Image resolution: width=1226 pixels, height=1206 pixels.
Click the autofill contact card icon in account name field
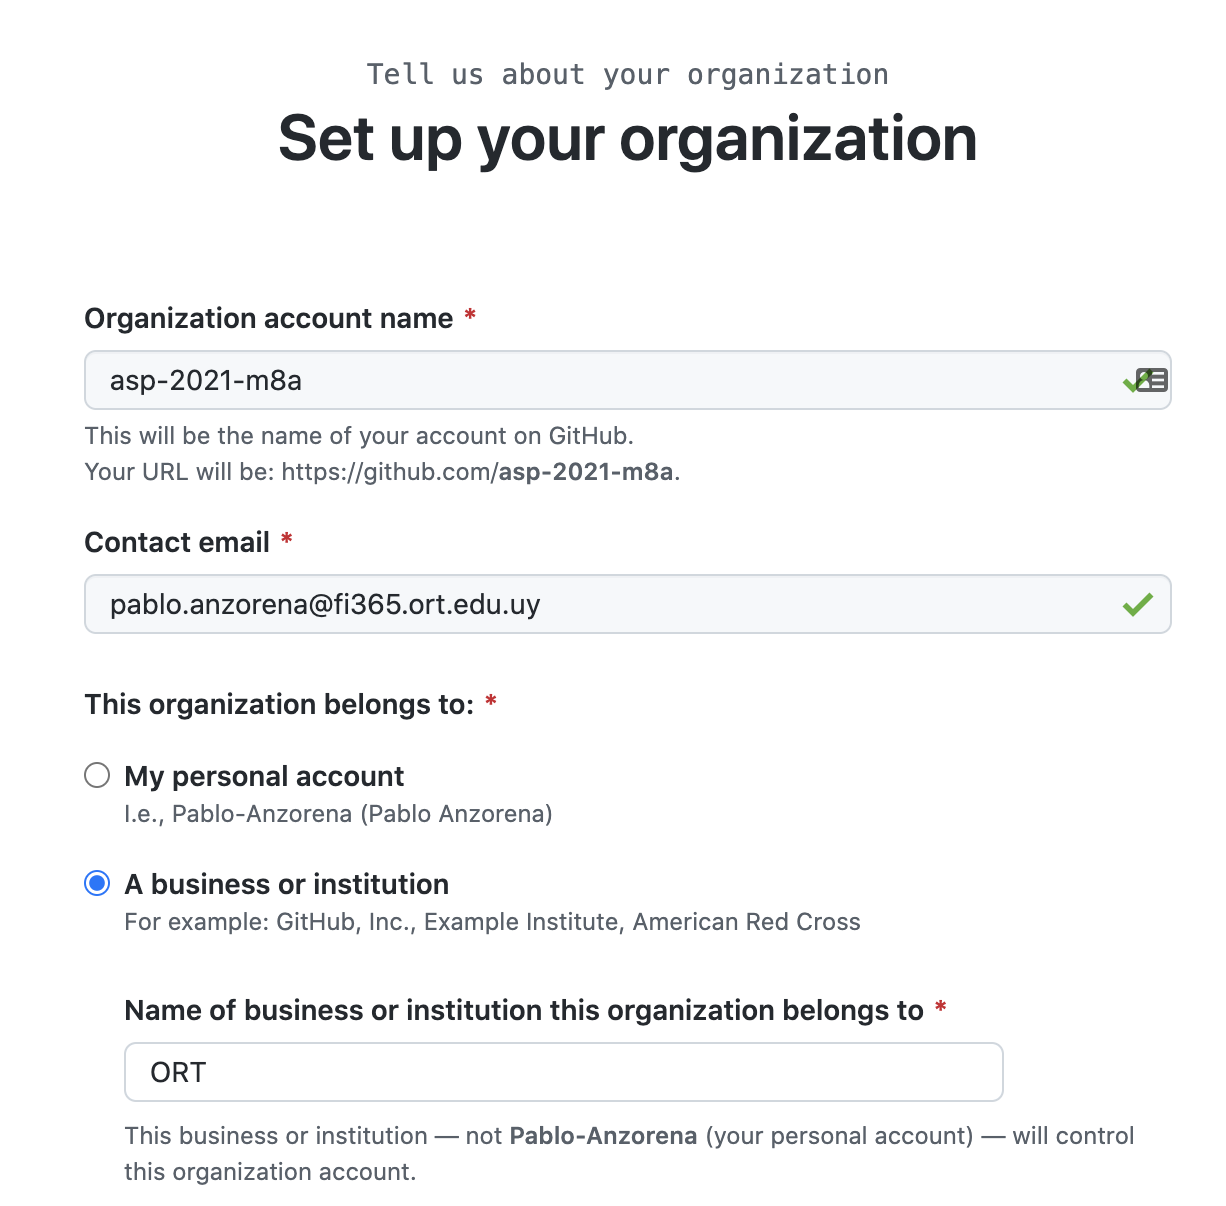tap(1153, 380)
